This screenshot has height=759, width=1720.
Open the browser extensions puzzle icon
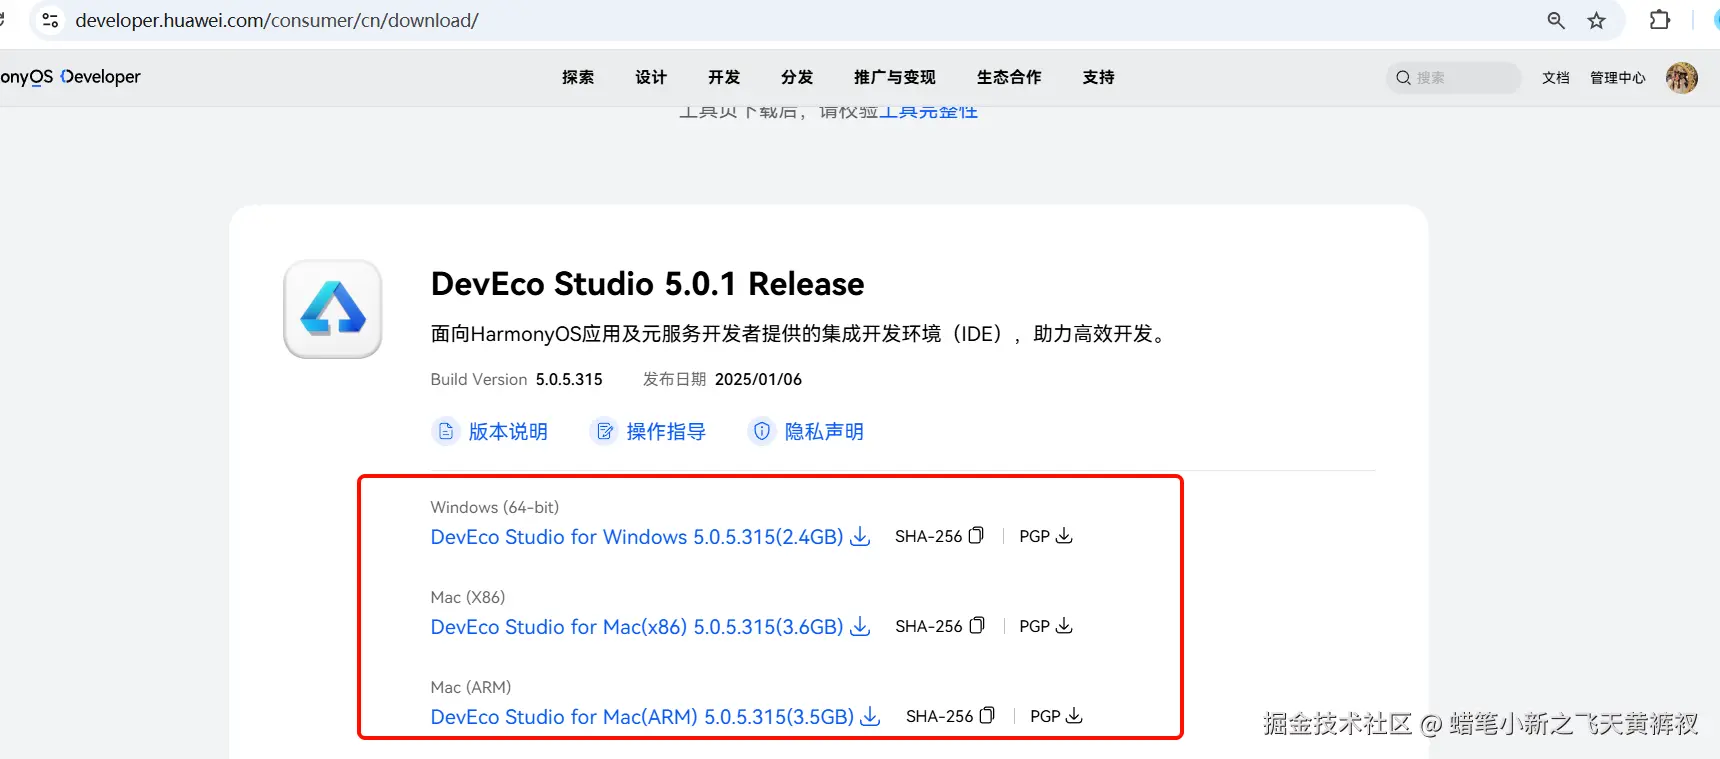(1660, 20)
